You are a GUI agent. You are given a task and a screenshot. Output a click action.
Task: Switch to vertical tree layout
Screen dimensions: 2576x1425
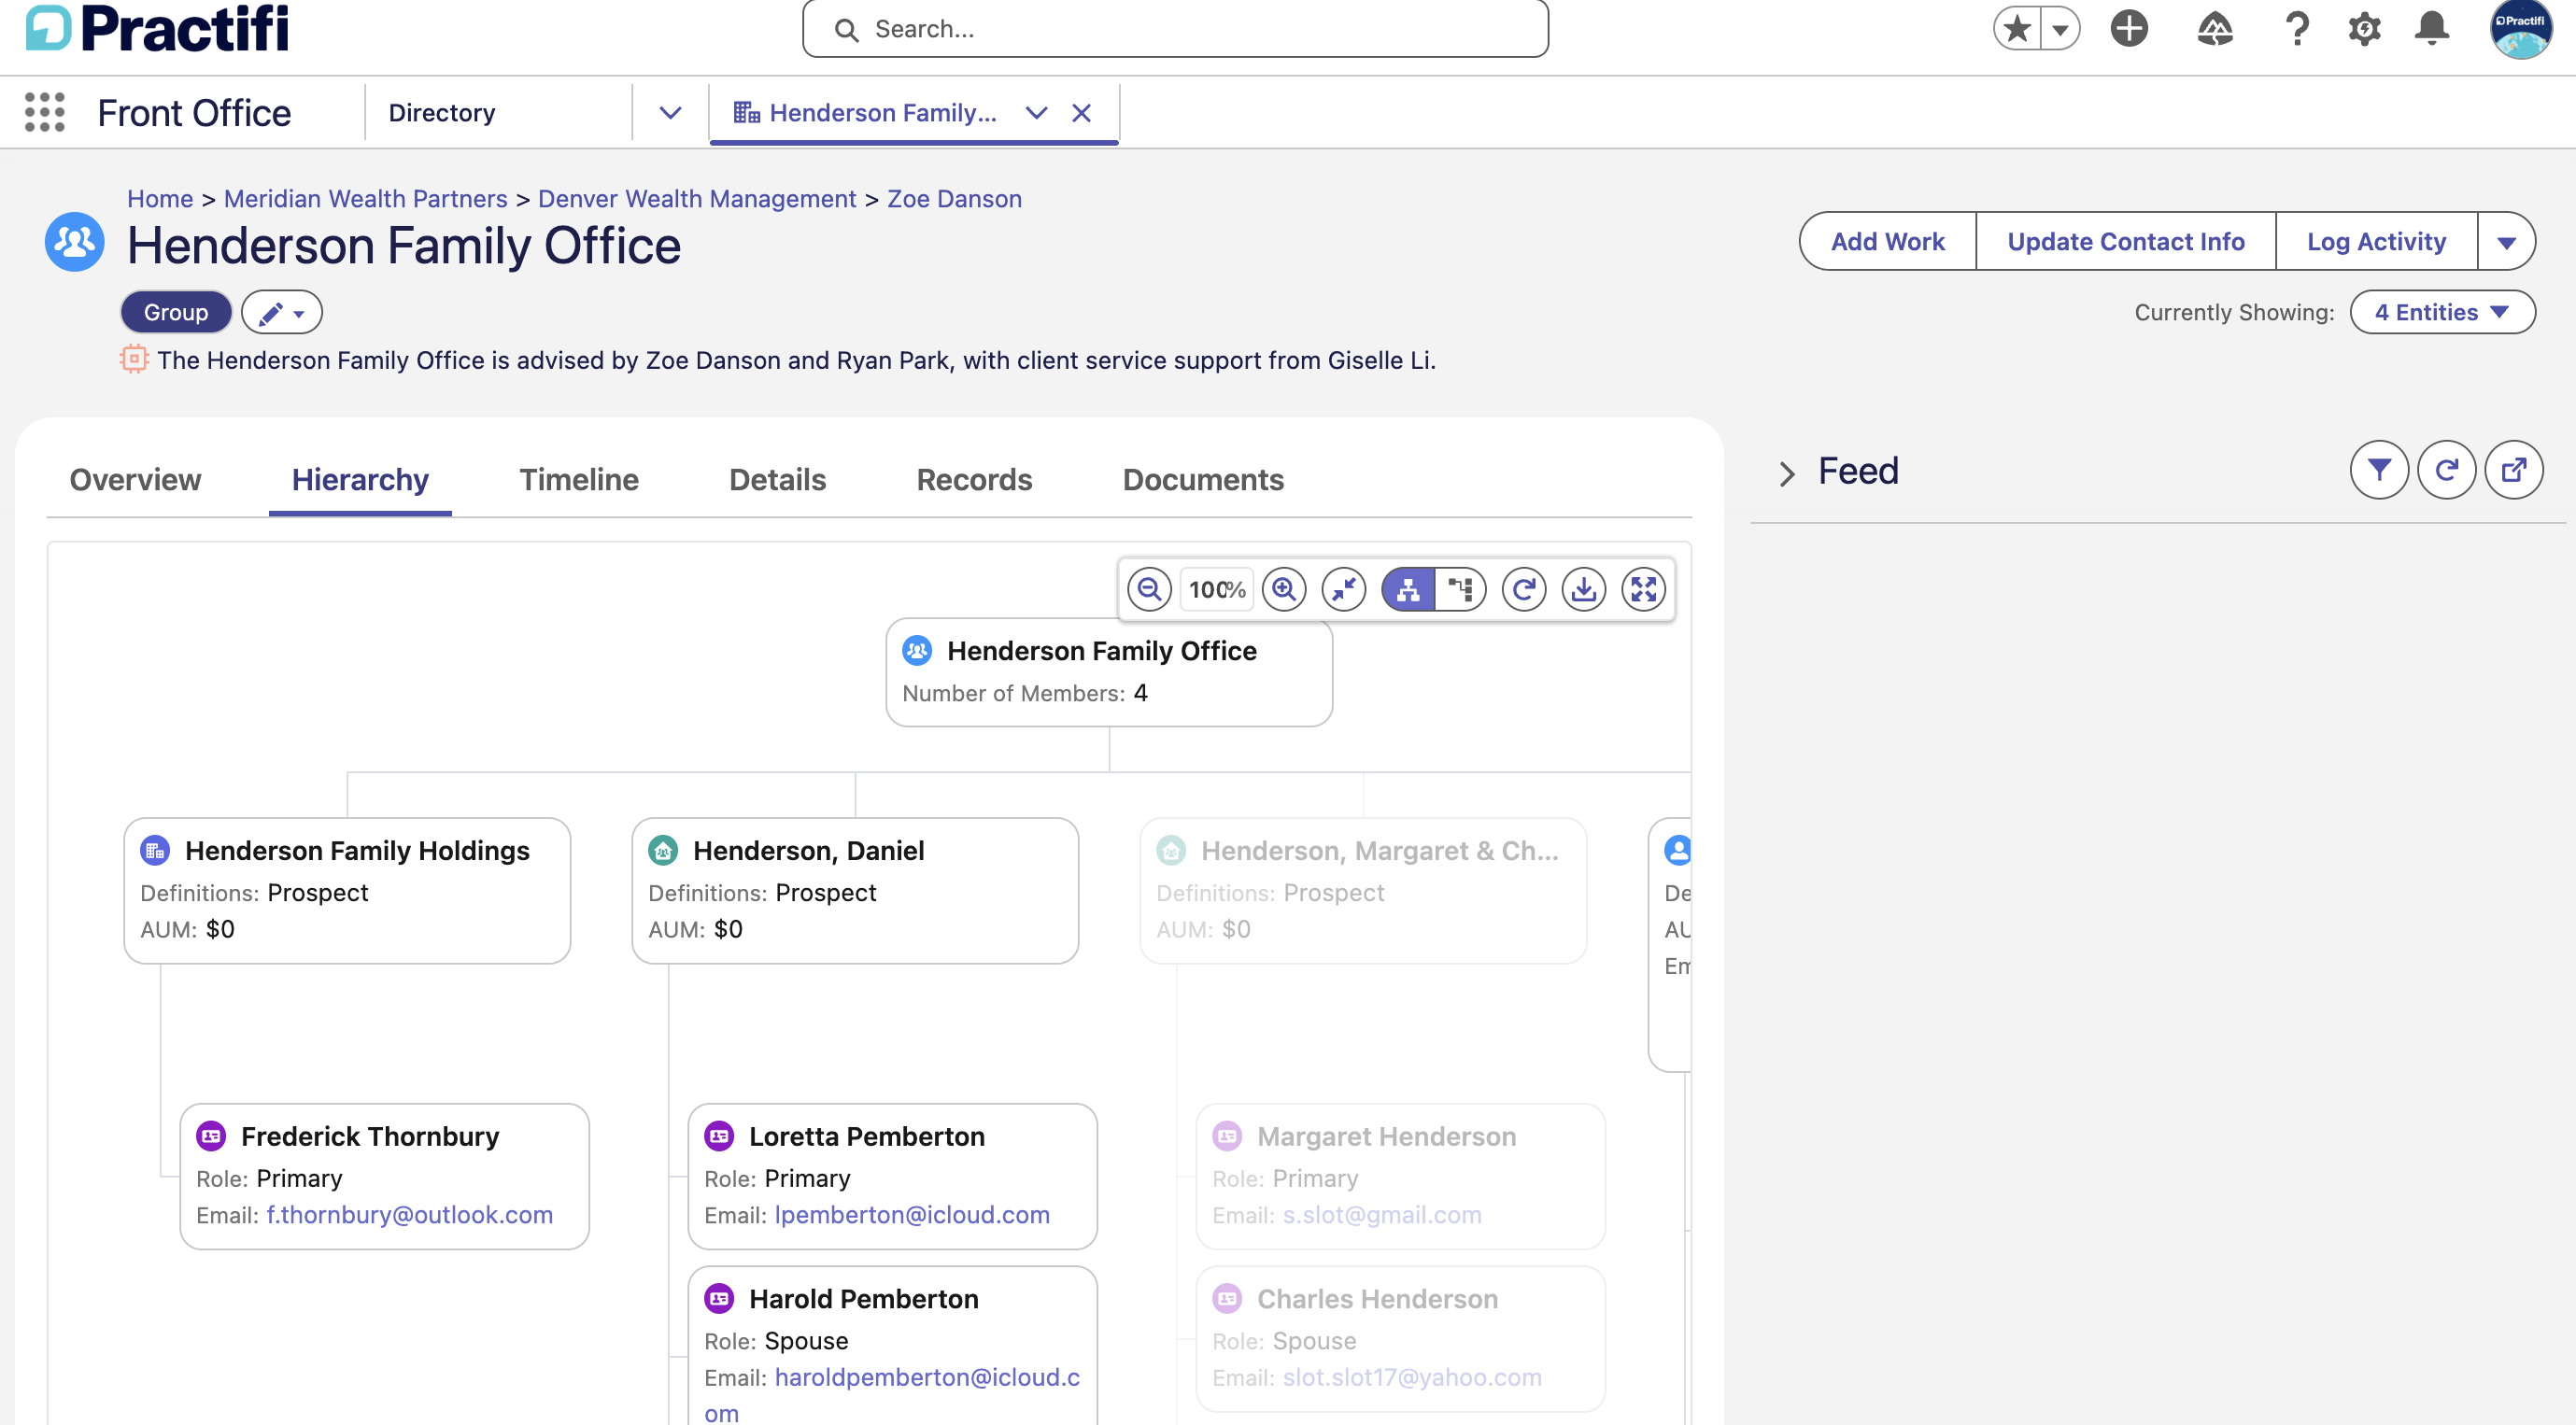point(1408,589)
